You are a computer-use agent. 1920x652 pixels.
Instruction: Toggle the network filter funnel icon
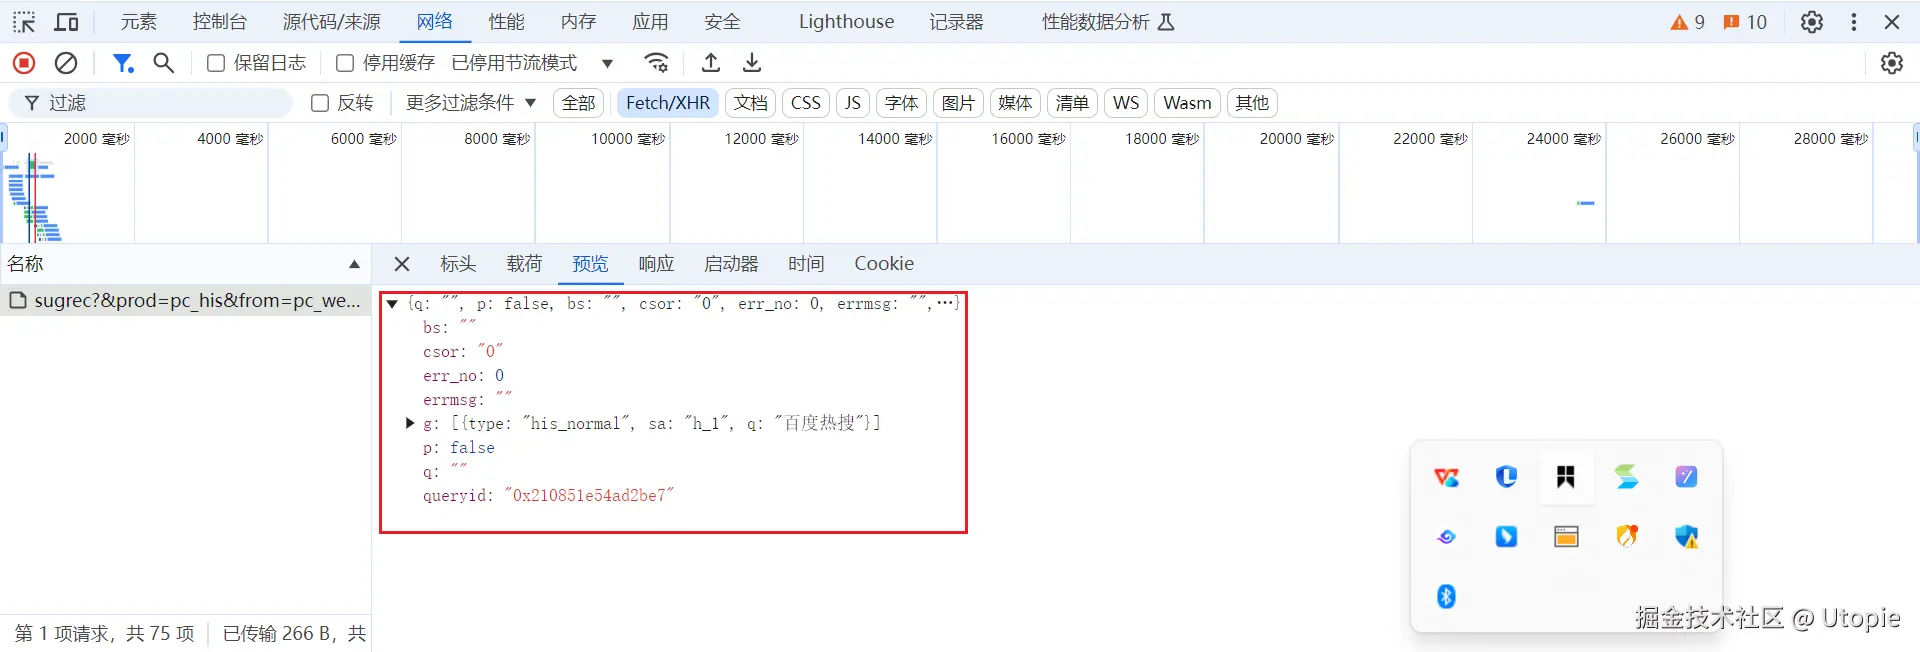(x=123, y=63)
